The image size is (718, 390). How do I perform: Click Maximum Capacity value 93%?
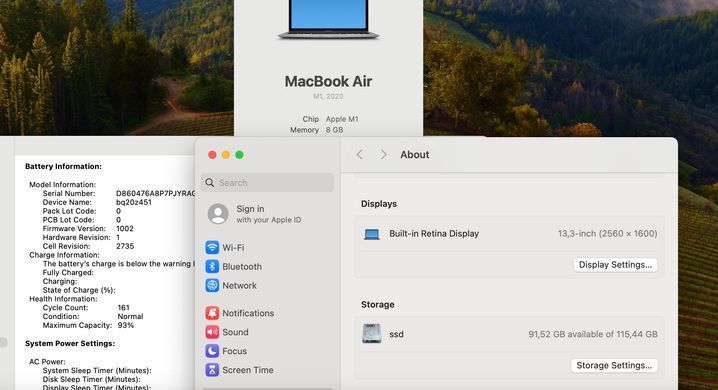(125, 325)
